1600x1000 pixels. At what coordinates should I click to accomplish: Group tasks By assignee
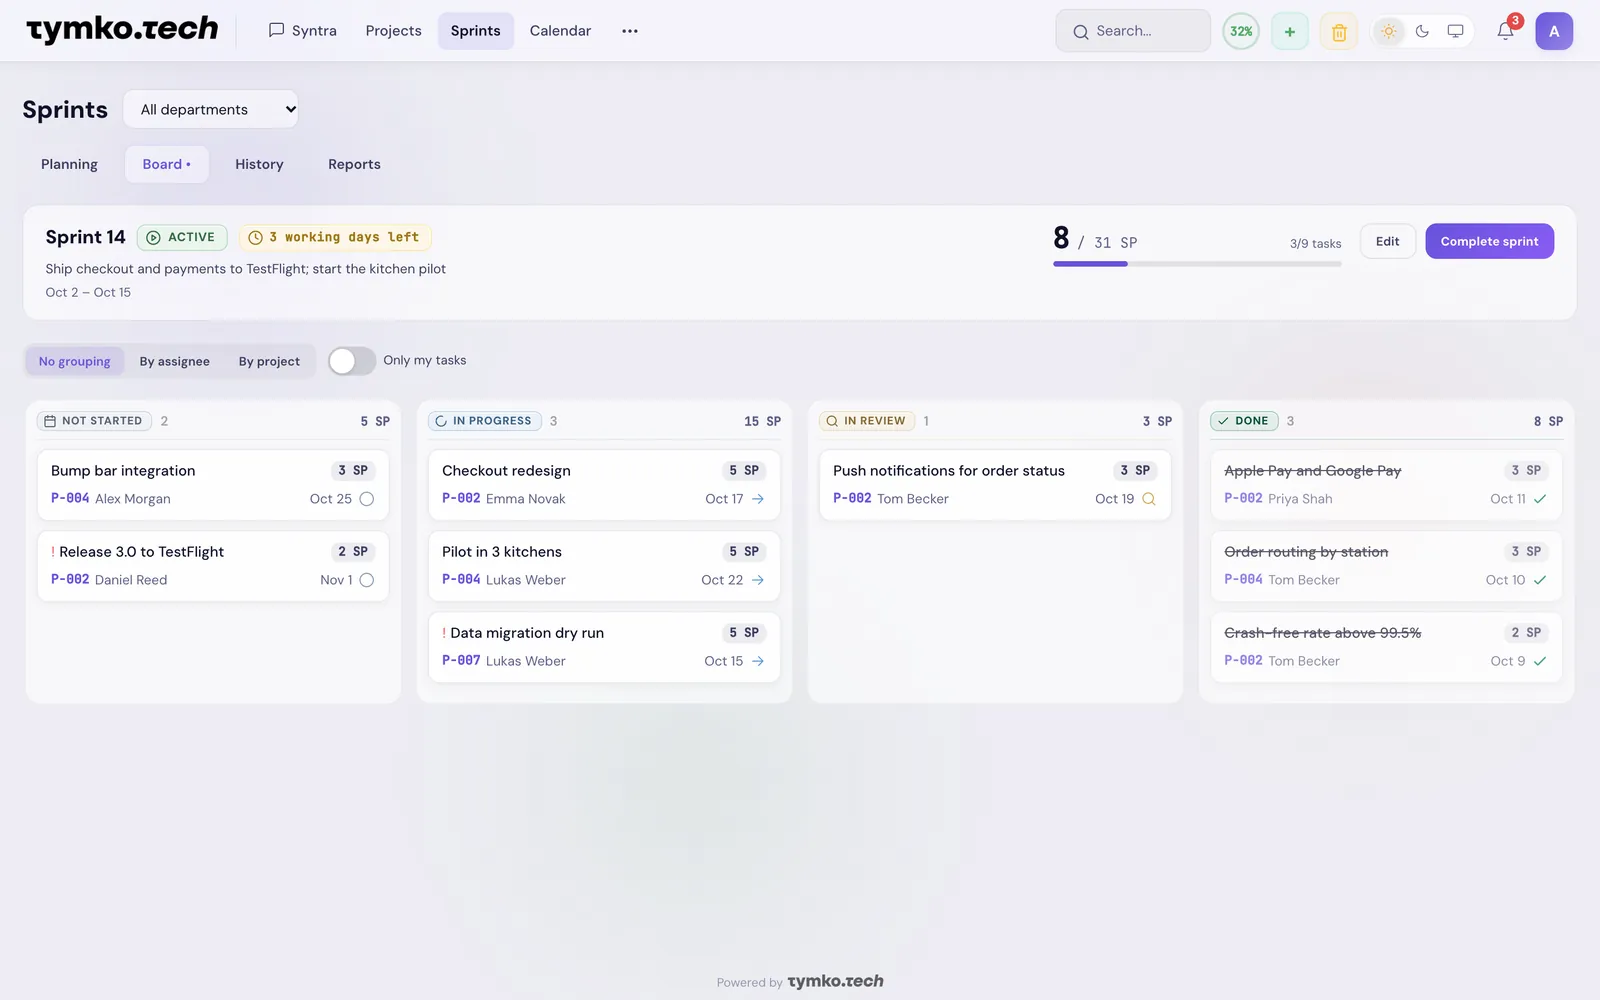tap(175, 361)
